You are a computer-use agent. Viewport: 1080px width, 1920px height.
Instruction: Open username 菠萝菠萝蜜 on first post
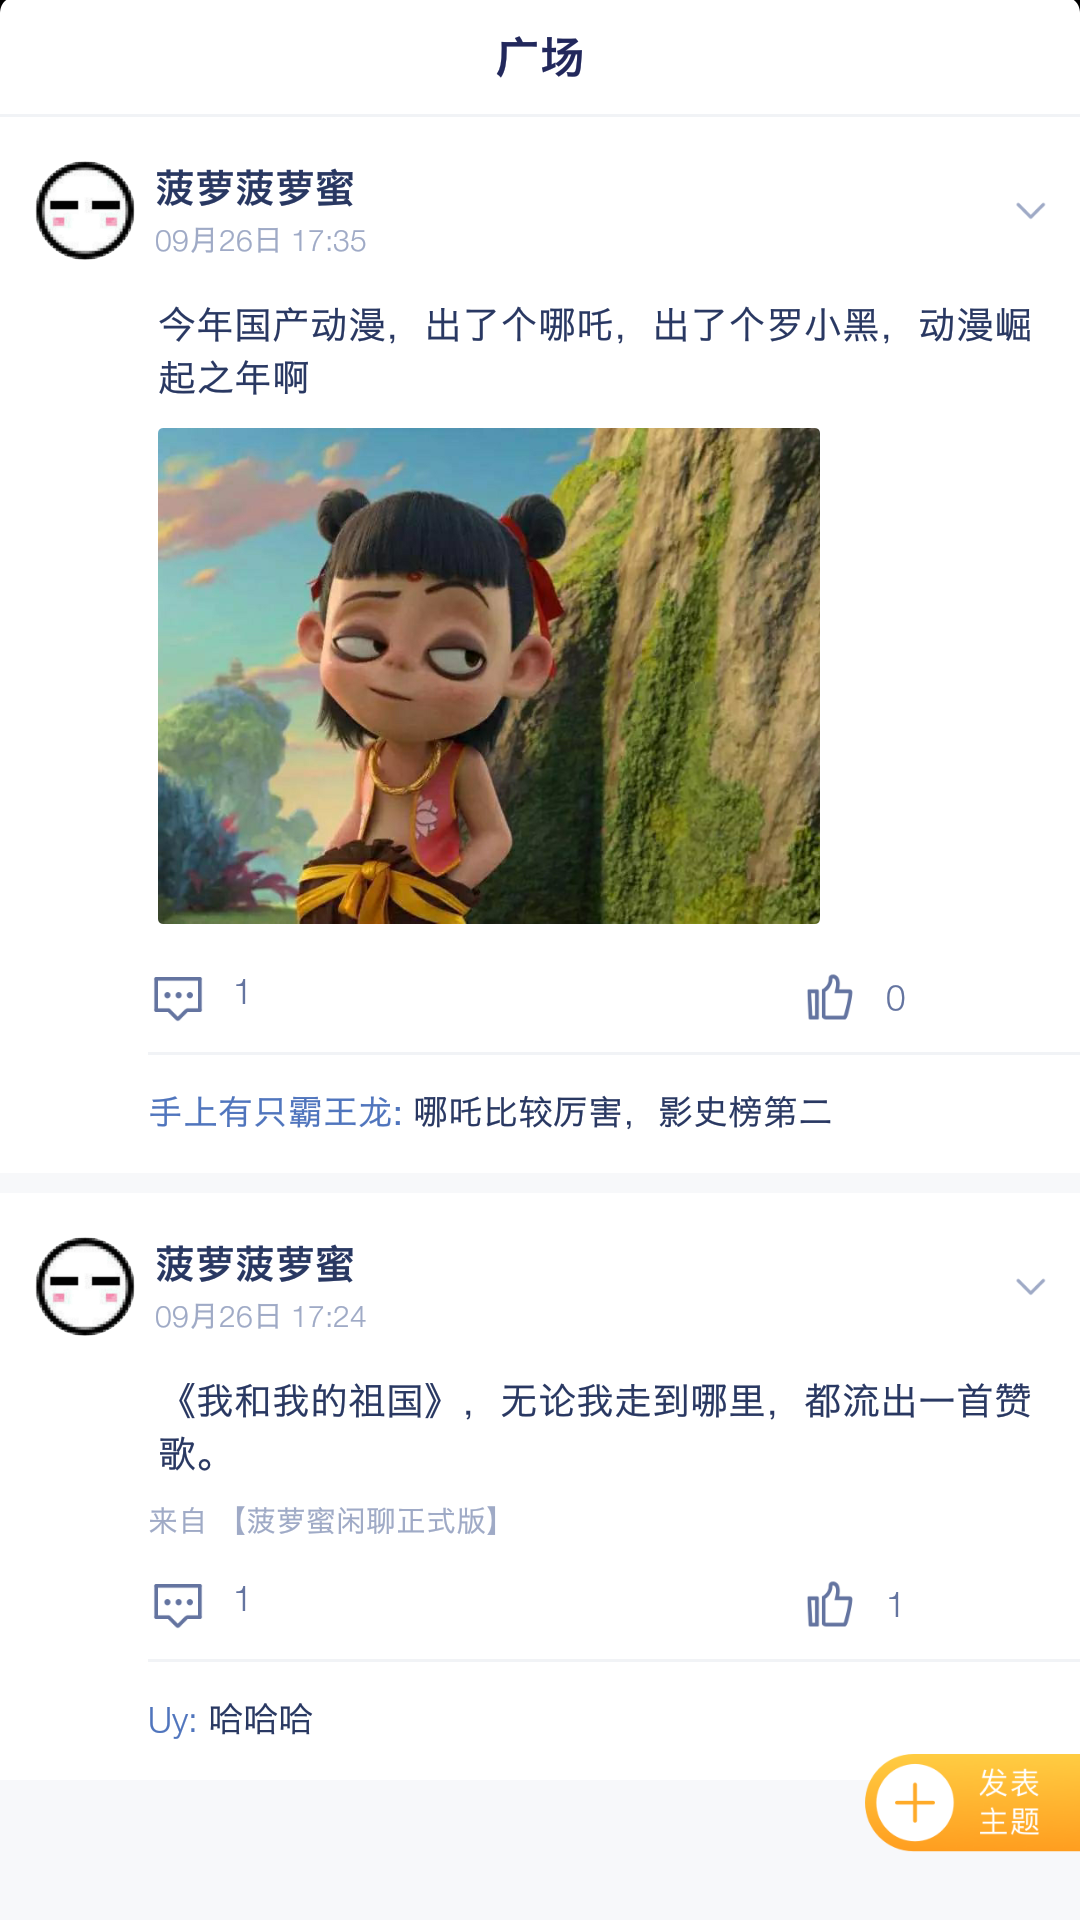click(255, 188)
